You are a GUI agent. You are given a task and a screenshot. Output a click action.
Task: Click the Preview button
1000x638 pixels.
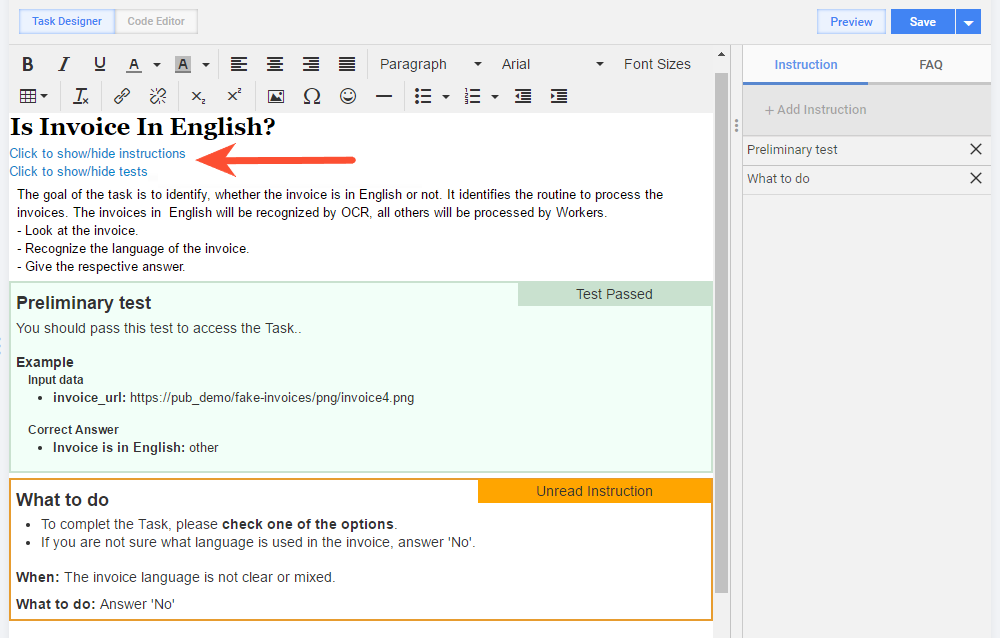(x=851, y=22)
